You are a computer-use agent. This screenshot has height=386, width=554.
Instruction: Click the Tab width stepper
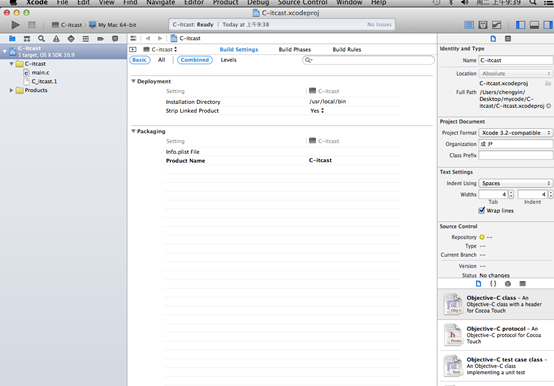(x=511, y=194)
